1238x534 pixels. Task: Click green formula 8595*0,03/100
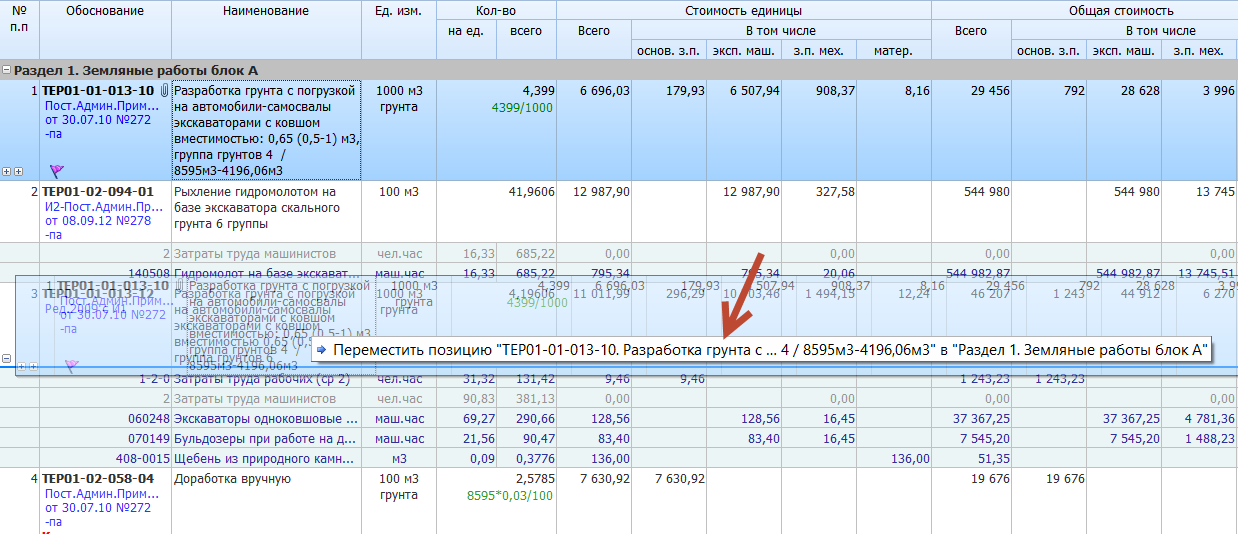511,495
